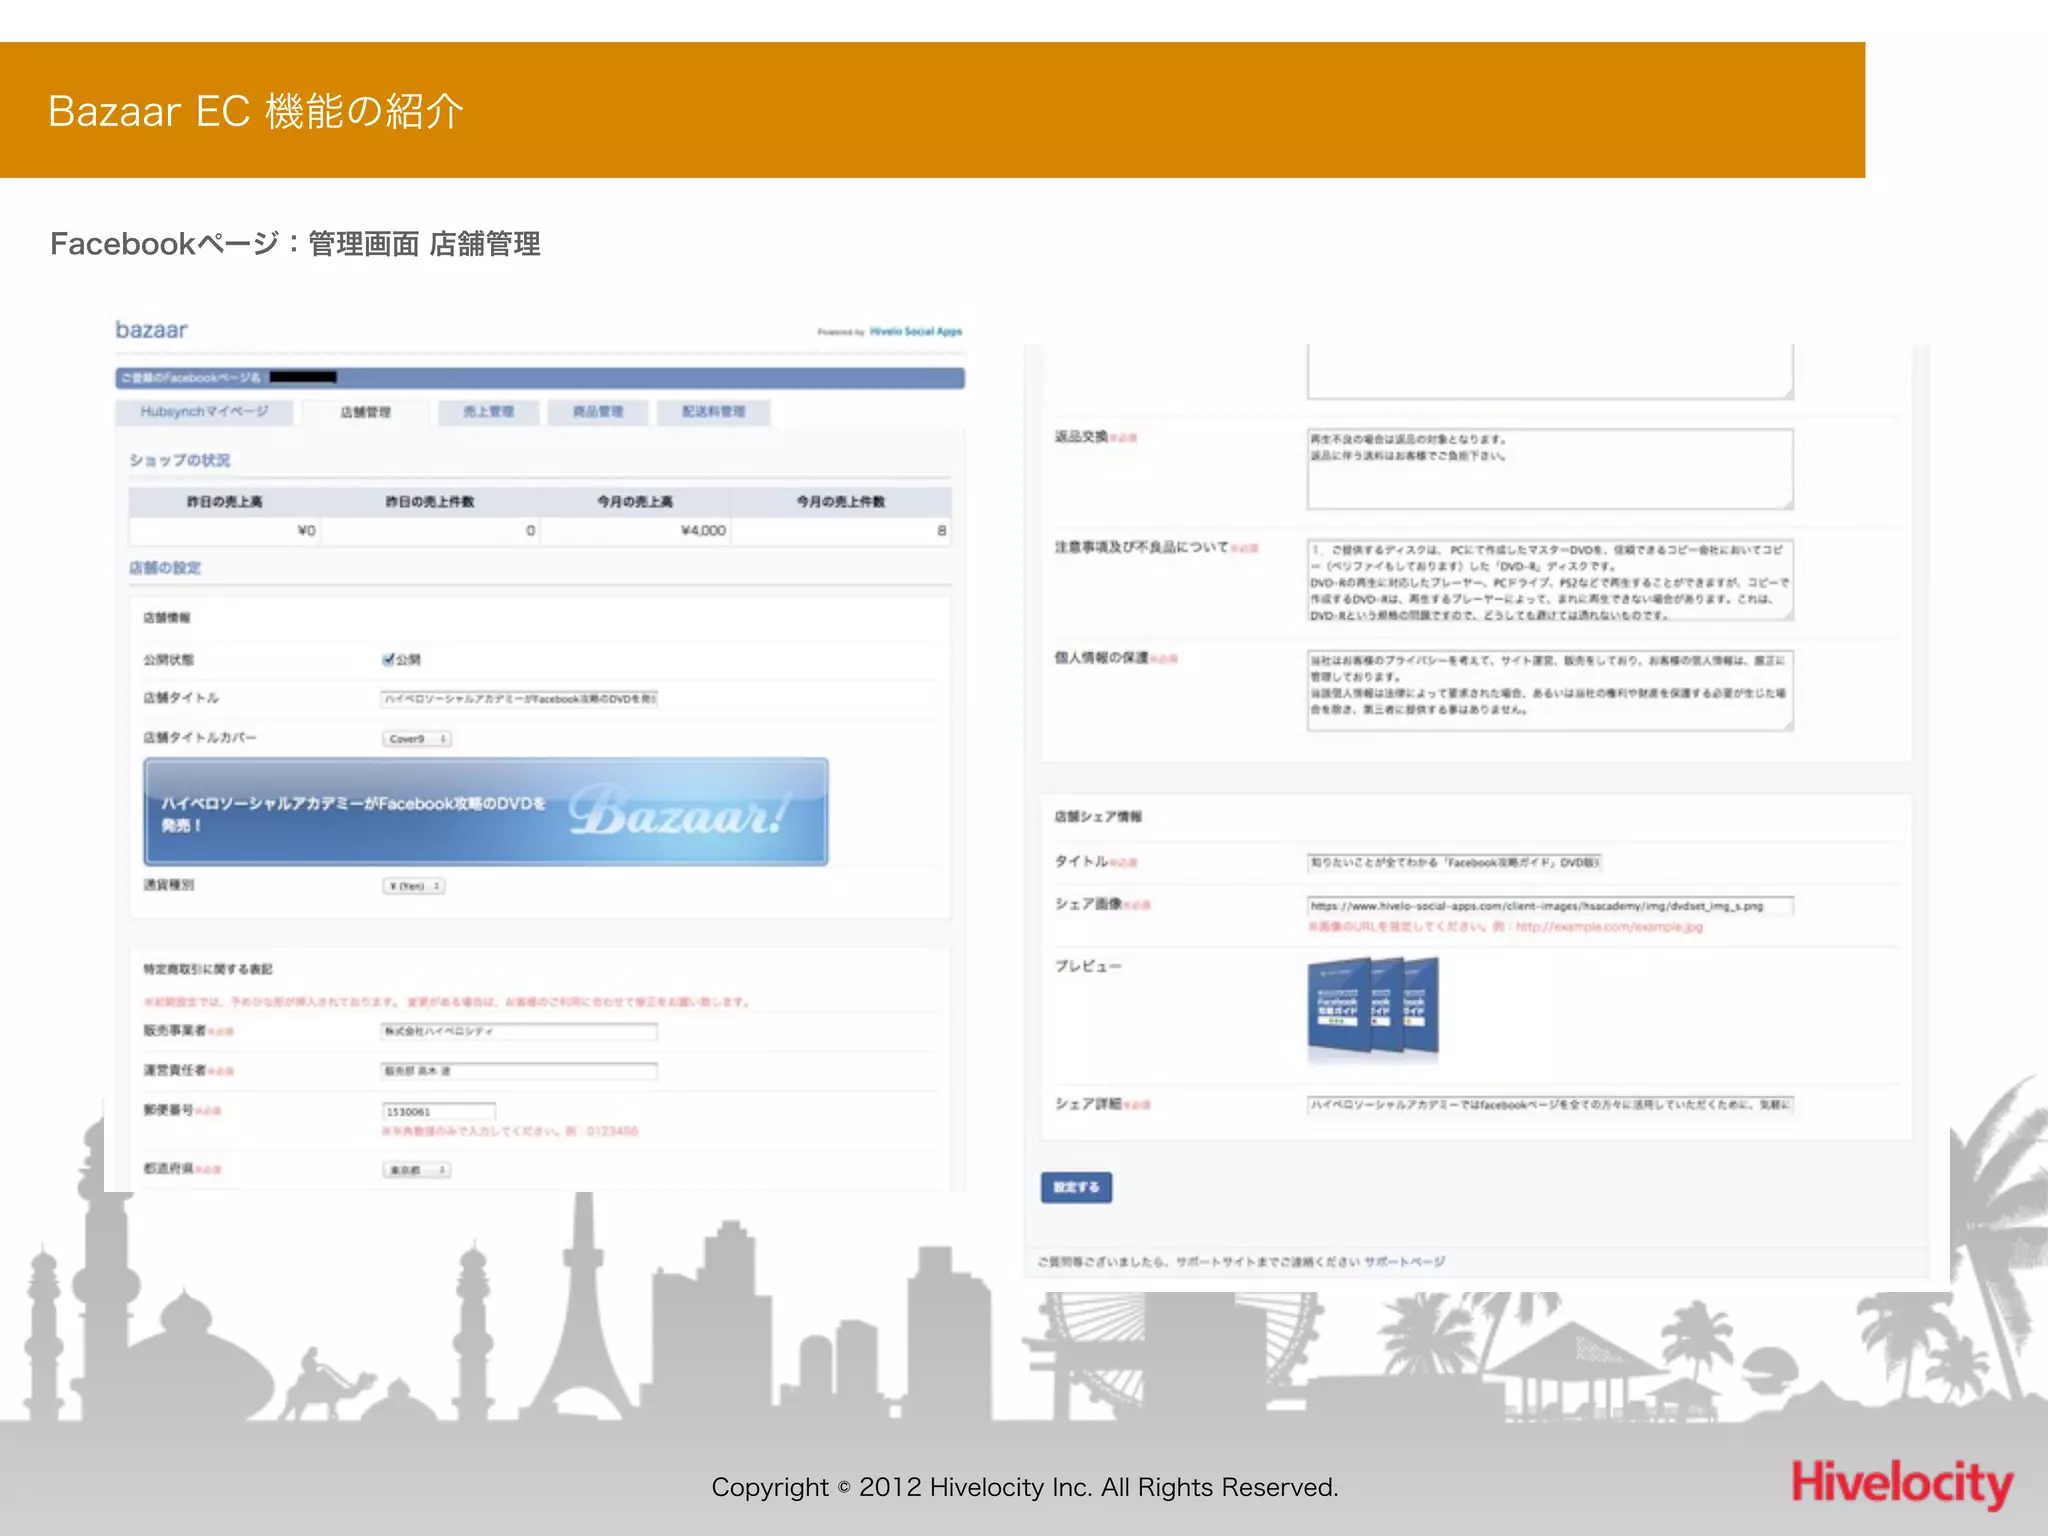Image resolution: width=2048 pixels, height=1536 pixels.
Task: Open the Hivelo Social Apps link
Action: point(915,331)
